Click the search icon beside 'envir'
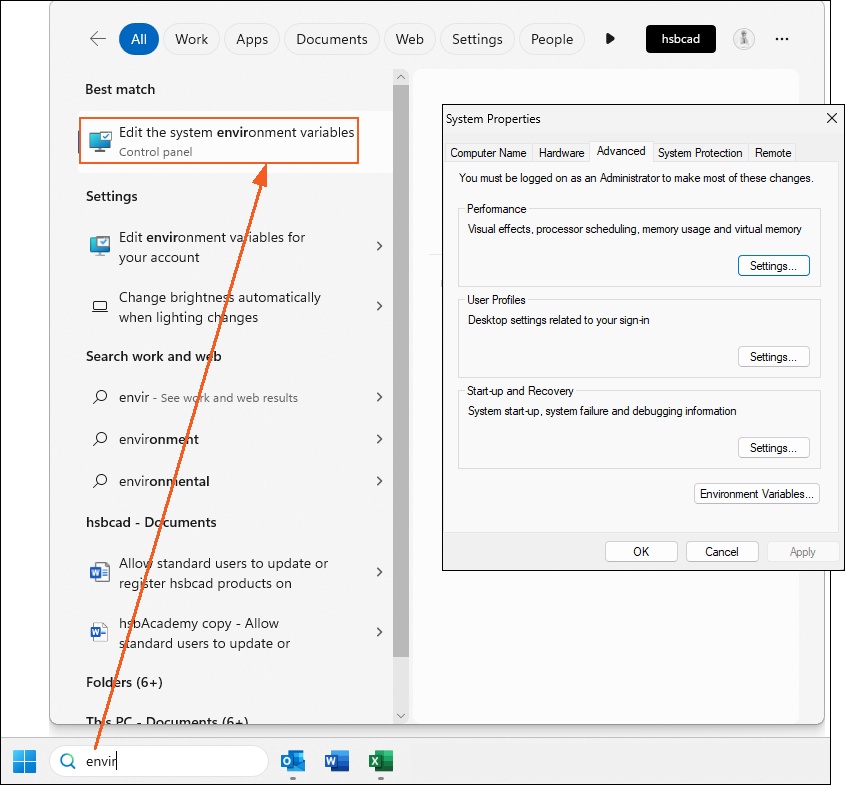 pyautogui.click(x=100, y=397)
